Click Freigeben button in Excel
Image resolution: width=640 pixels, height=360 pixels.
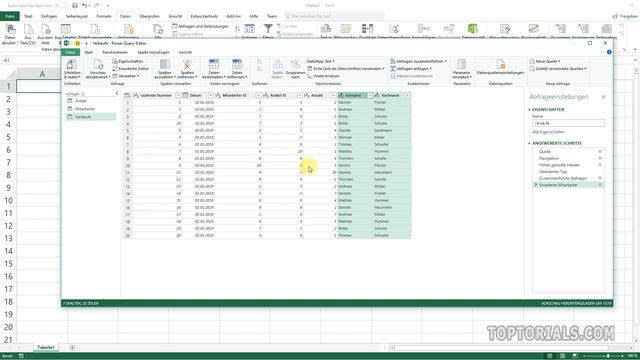[x=625, y=16]
